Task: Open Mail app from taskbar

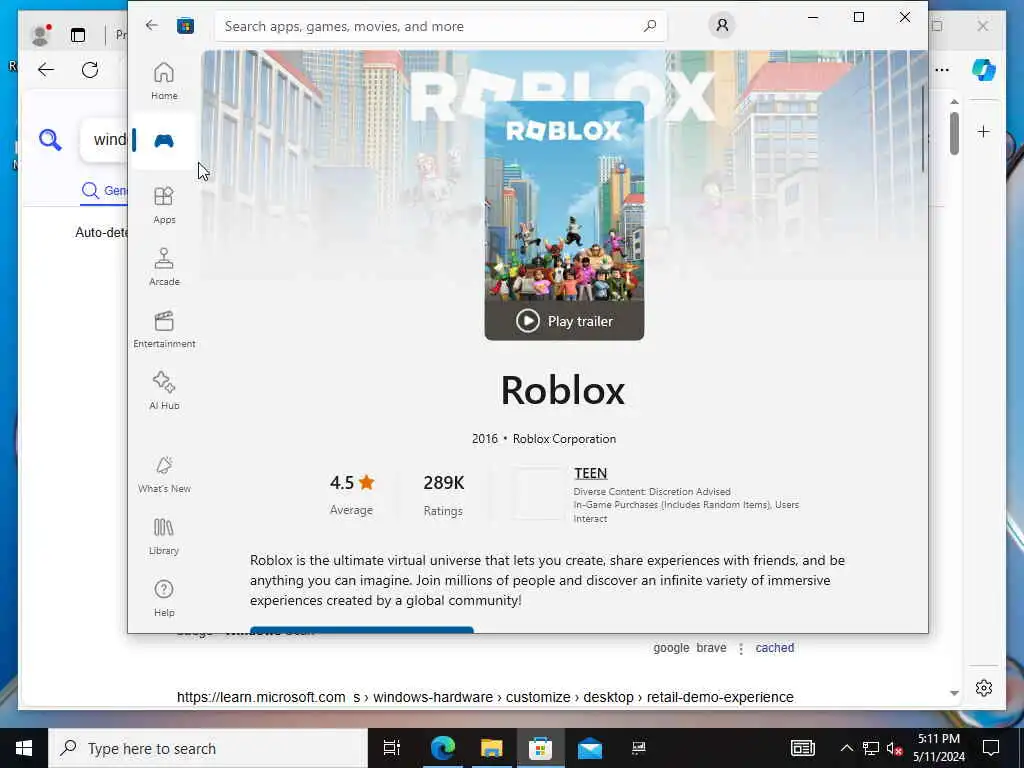Action: (x=589, y=748)
